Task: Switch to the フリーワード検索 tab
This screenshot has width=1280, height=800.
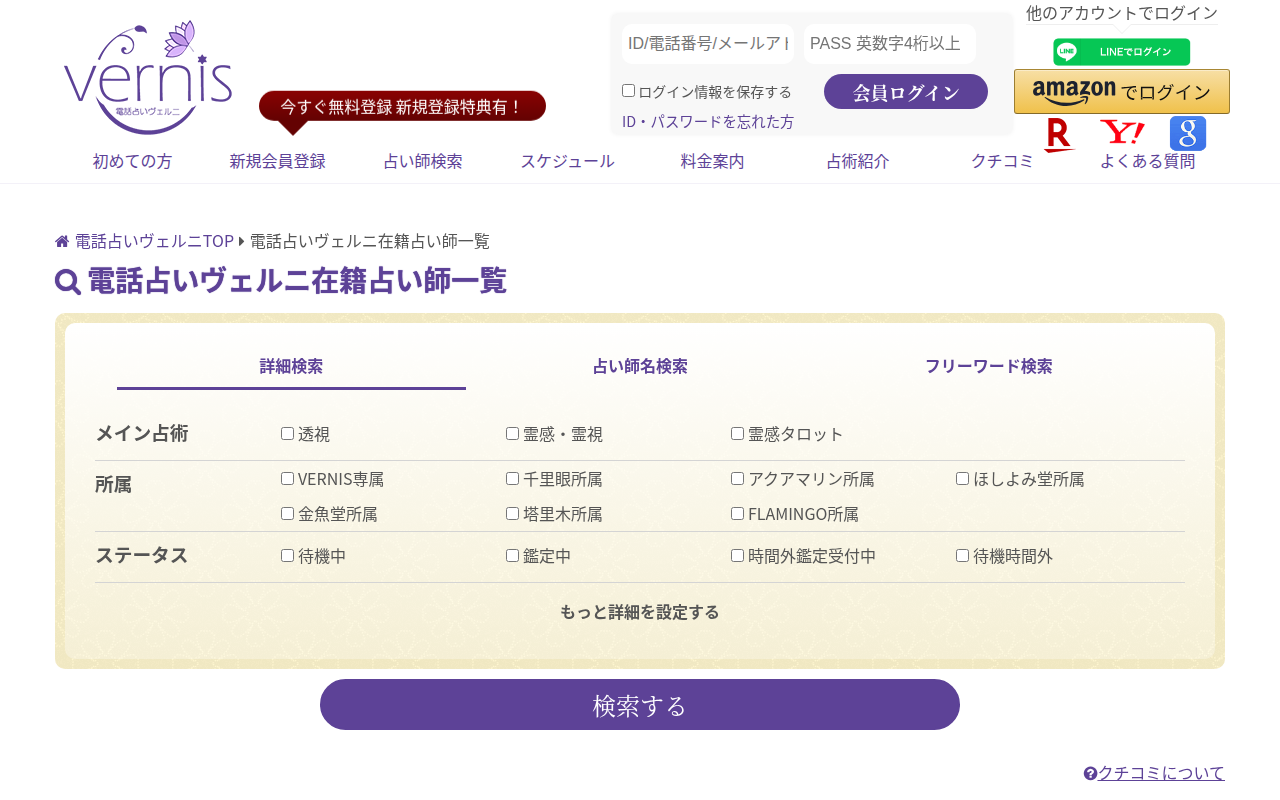Action: pos(988,366)
